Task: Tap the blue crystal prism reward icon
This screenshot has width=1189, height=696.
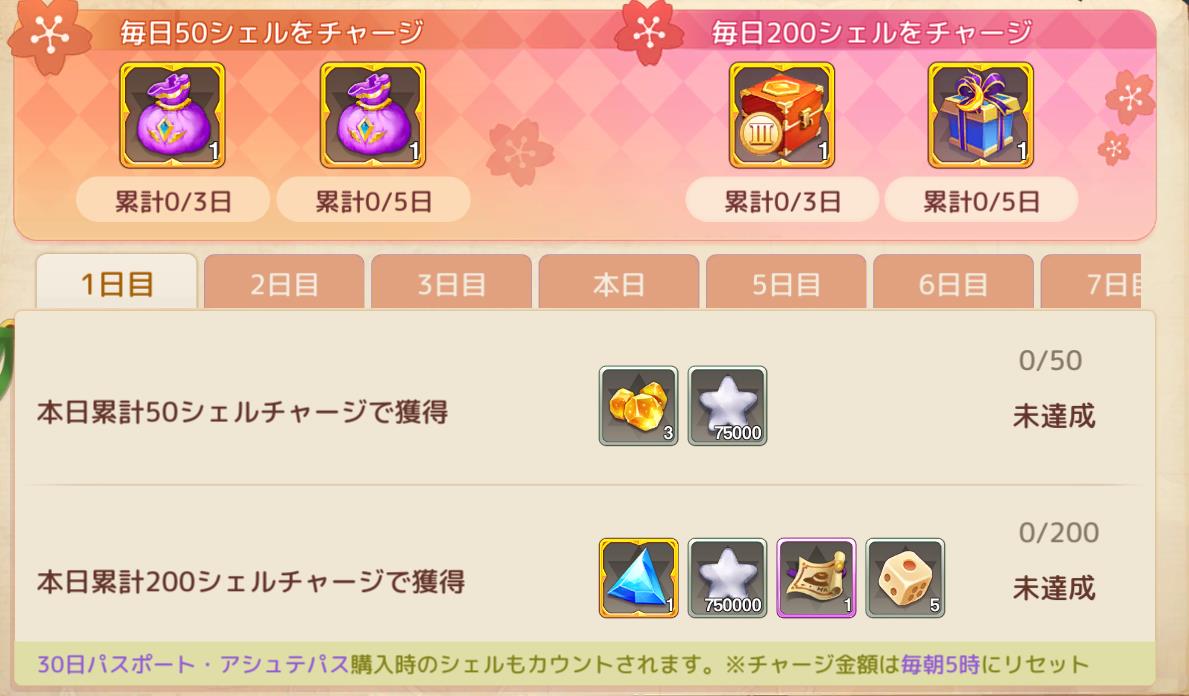Action: pyautogui.click(x=638, y=578)
